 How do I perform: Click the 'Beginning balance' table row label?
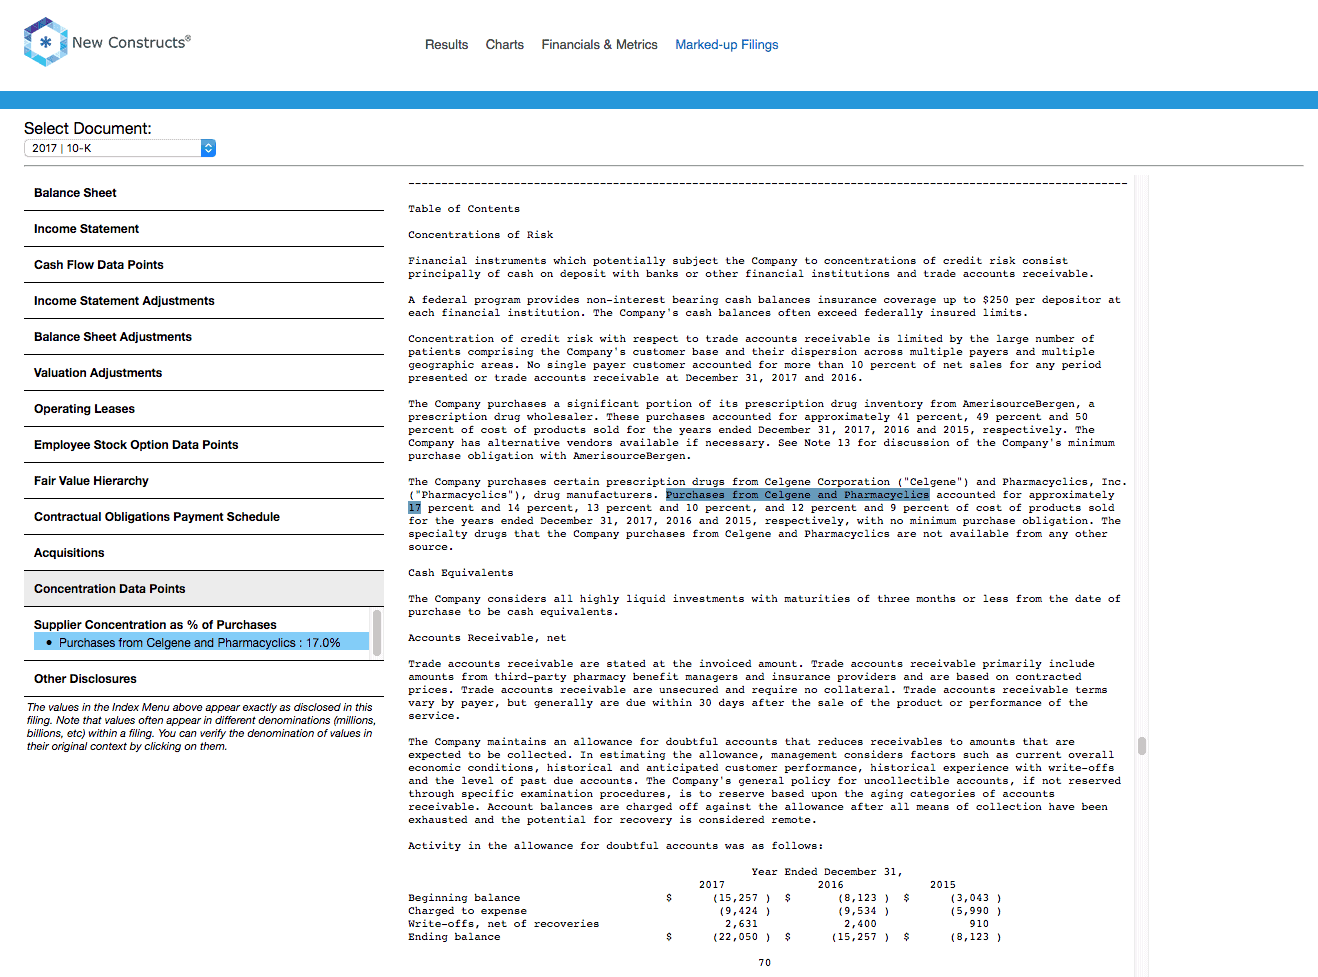[x=464, y=898]
